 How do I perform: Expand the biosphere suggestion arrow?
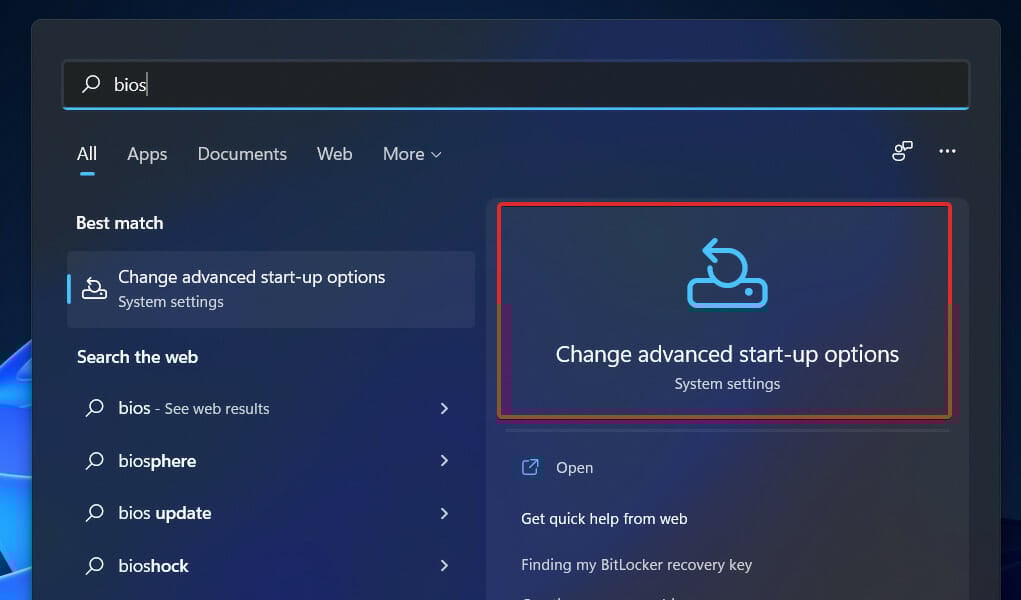coord(444,460)
